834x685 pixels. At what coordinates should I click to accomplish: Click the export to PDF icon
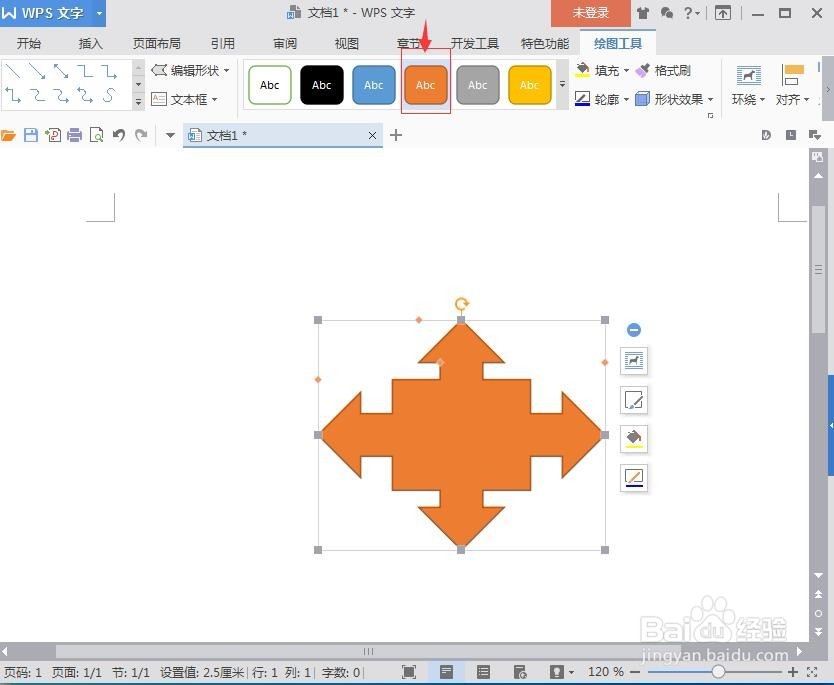pyautogui.click(x=53, y=135)
